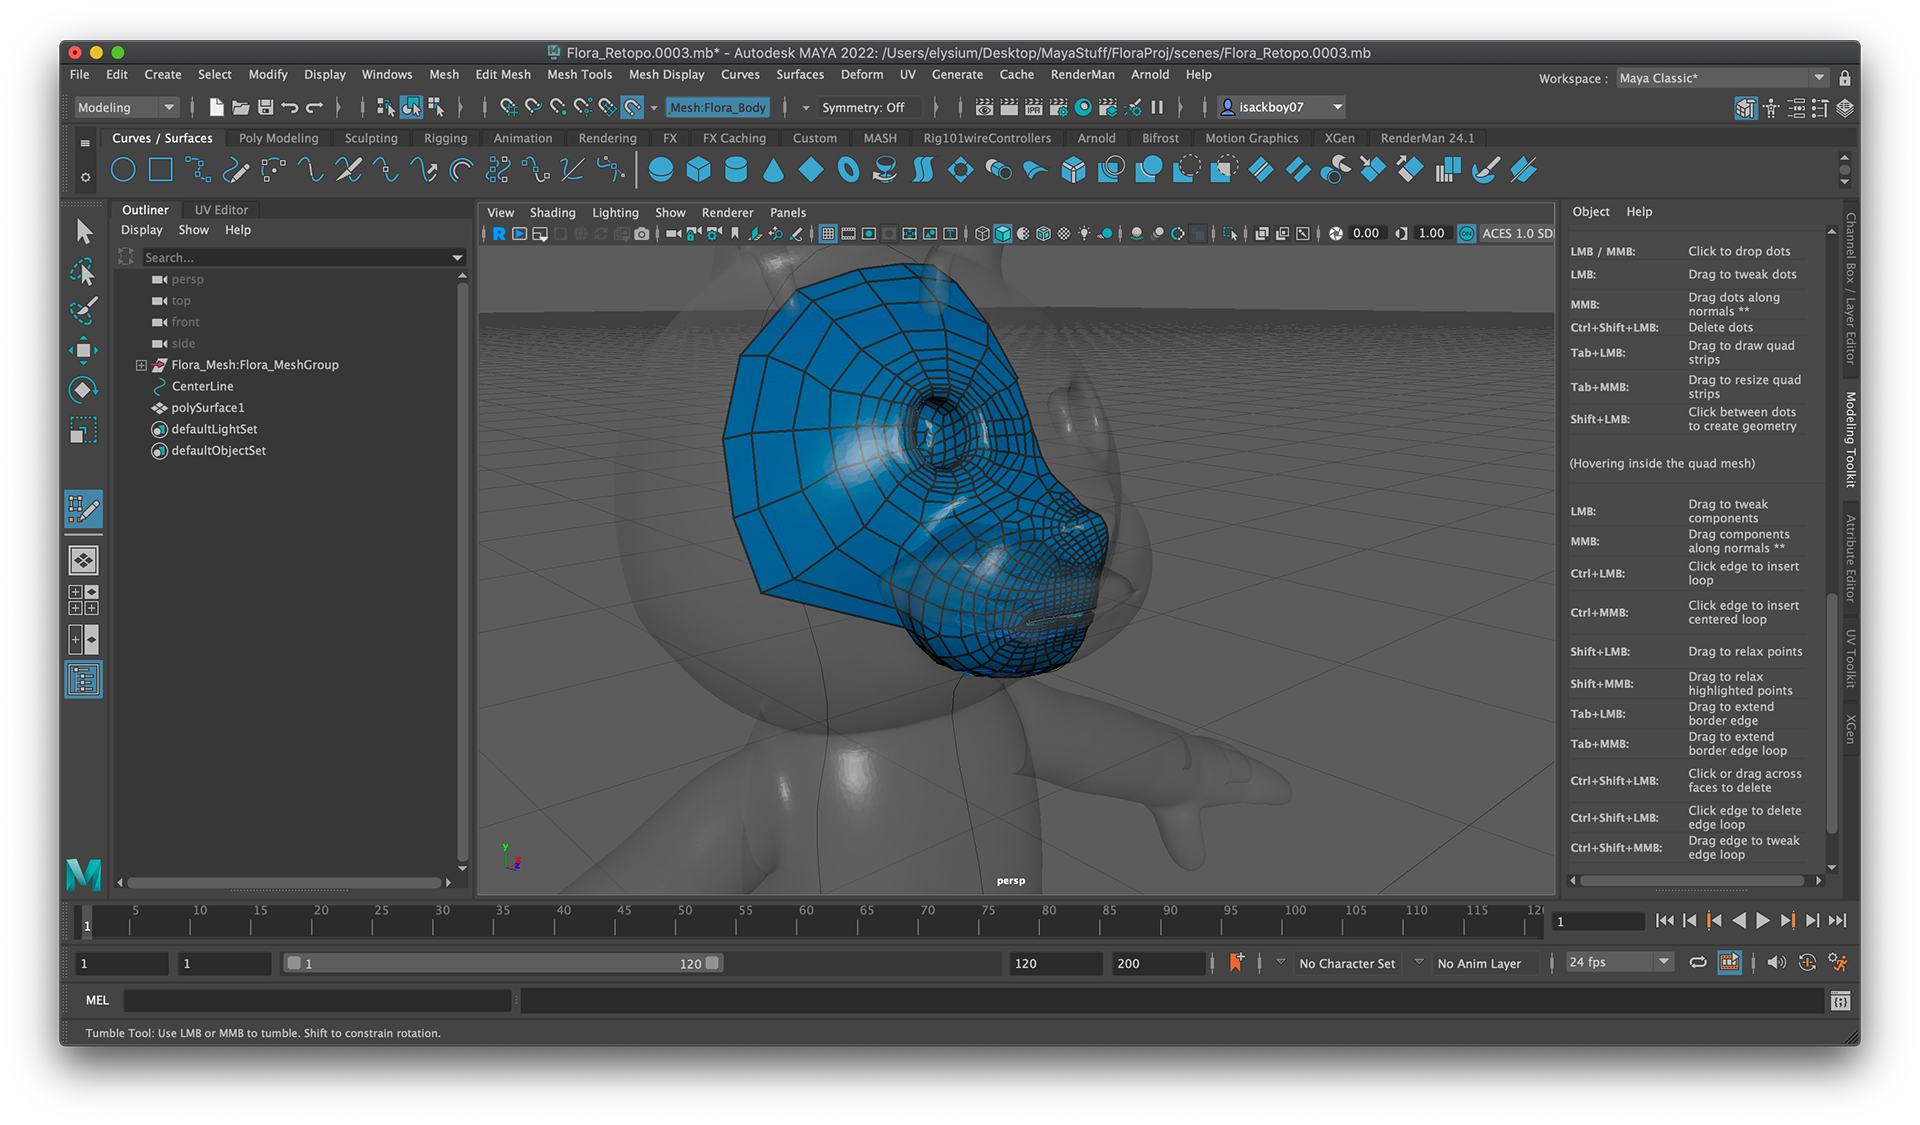This screenshot has width=1920, height=1125.
Task: Activate the Select tool in toolbox
Action: tap(84, 232)
